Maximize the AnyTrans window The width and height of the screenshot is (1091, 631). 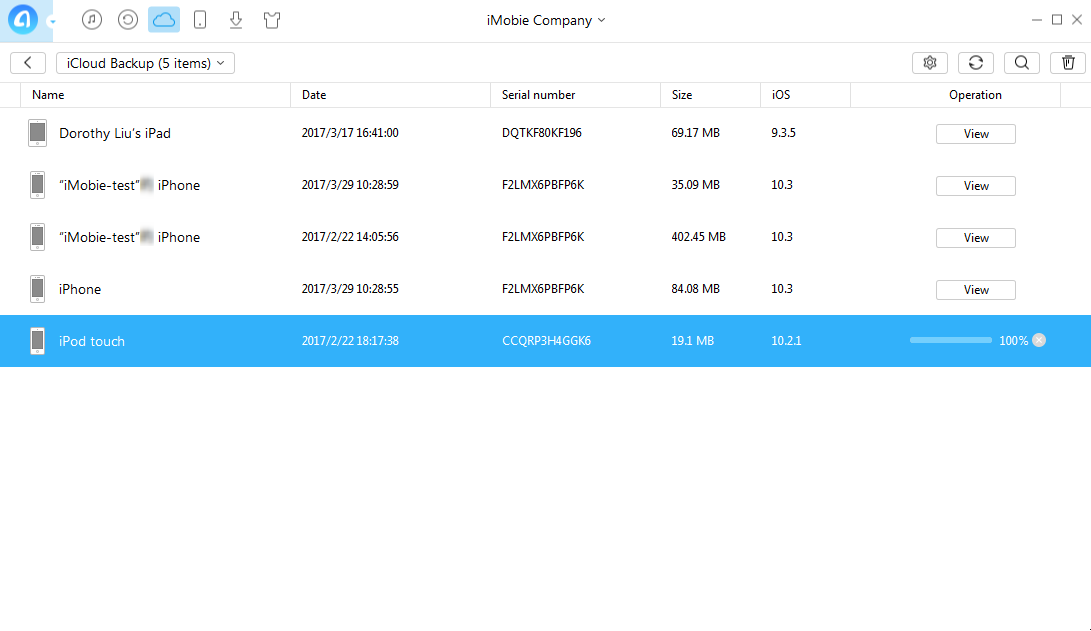click(x=1057, y=19)
